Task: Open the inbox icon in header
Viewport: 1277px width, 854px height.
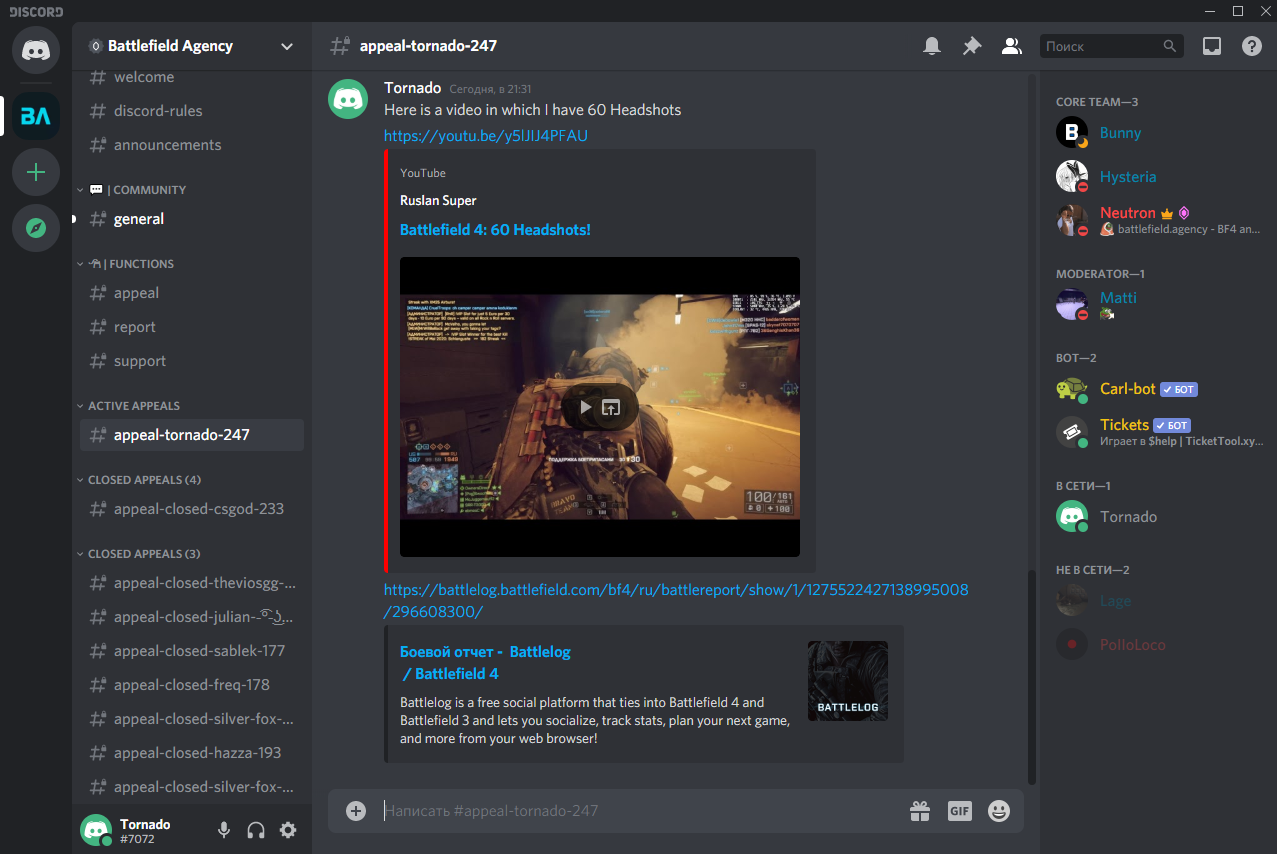Action: (1212, 46)
